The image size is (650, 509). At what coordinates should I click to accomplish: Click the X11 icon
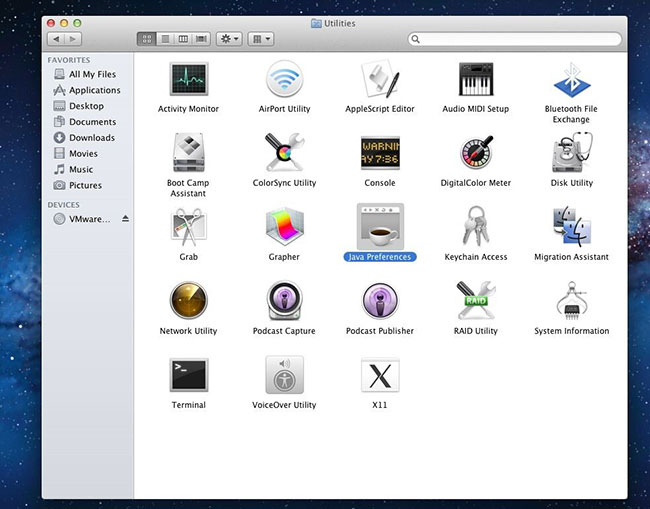coord(380,375)
